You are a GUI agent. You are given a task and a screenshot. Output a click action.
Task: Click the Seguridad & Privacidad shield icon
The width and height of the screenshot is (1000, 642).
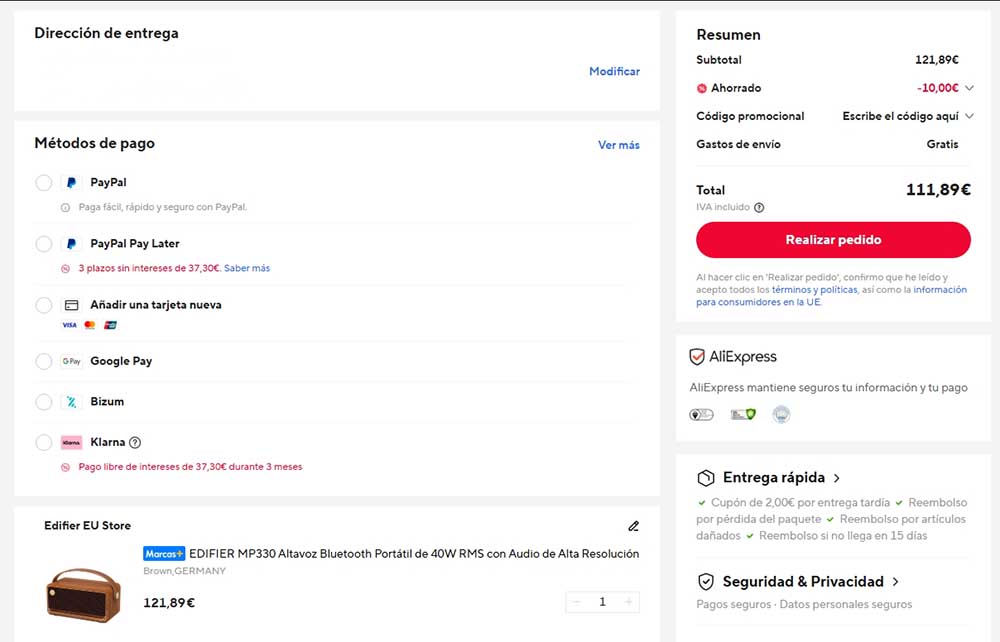click(x=706, y=582)
